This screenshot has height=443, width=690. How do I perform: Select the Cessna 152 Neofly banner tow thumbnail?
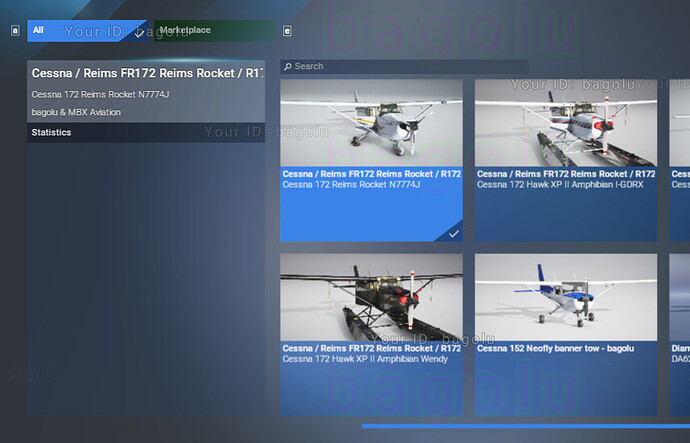(566, 297)
